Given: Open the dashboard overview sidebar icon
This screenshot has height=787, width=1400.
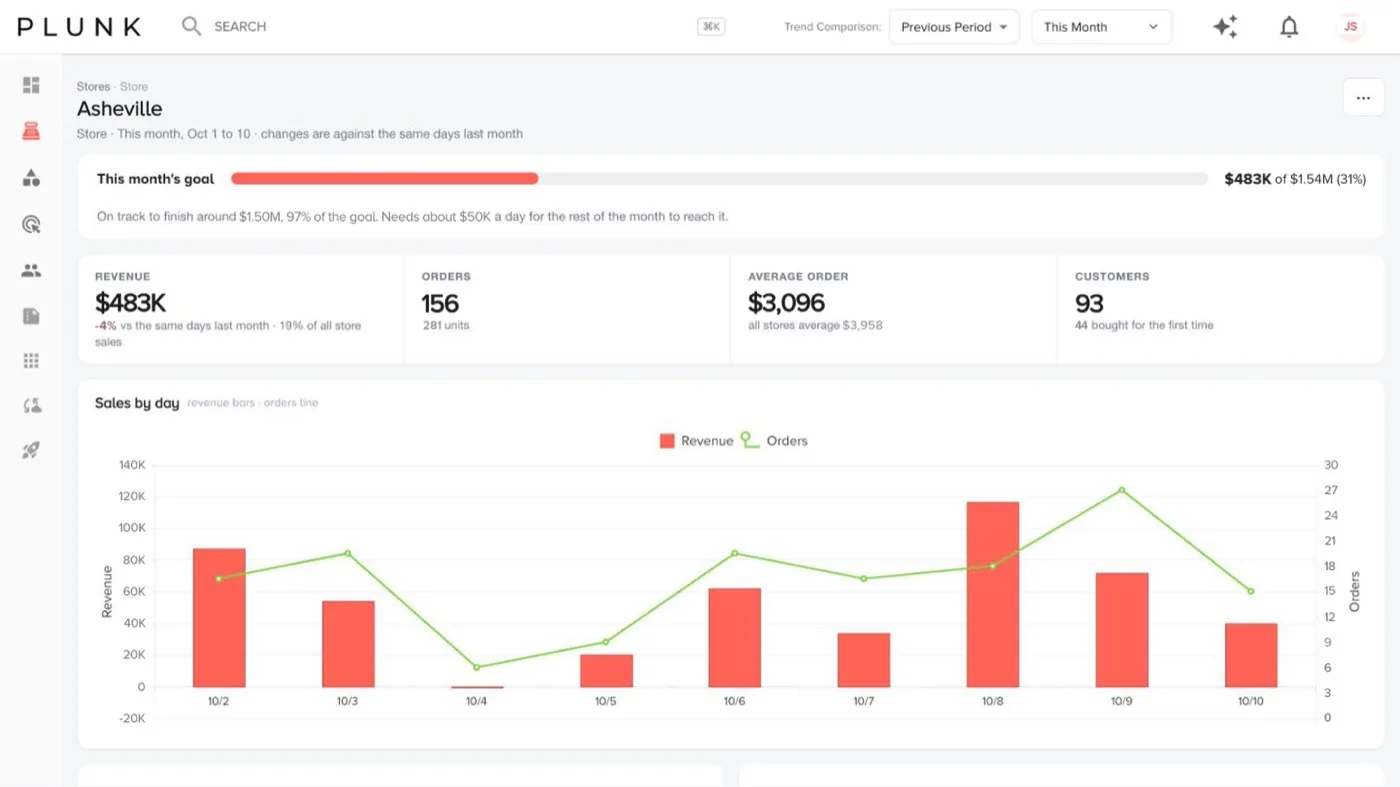Looking at the screenshot, I should (31, 85).
